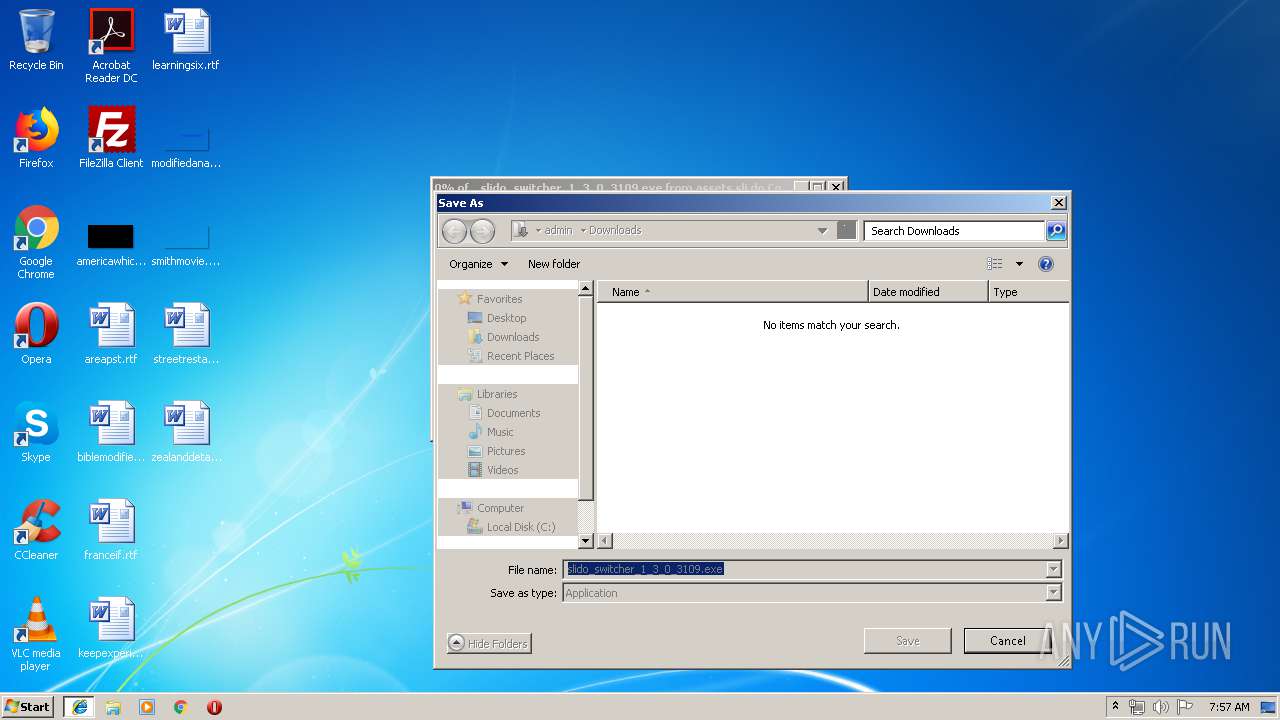Expand the view options dropdown arrow
Viewport: 1280px width, 720px height.
pyautogui.click(x=1019, y=264)
